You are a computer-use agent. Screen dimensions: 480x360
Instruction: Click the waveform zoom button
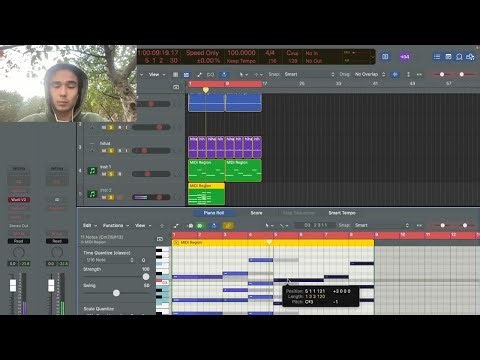(x=395, y=74)
